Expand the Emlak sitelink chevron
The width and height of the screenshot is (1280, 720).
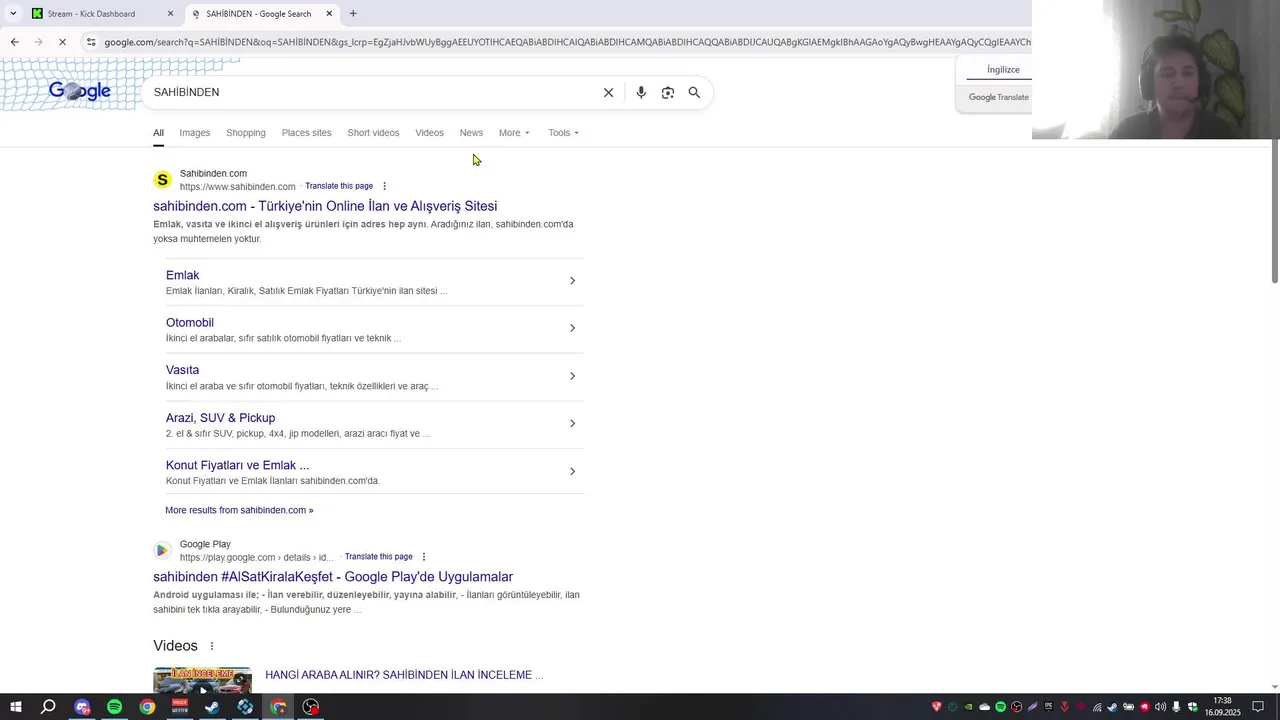pyautogui.click(x=572, y=281)
